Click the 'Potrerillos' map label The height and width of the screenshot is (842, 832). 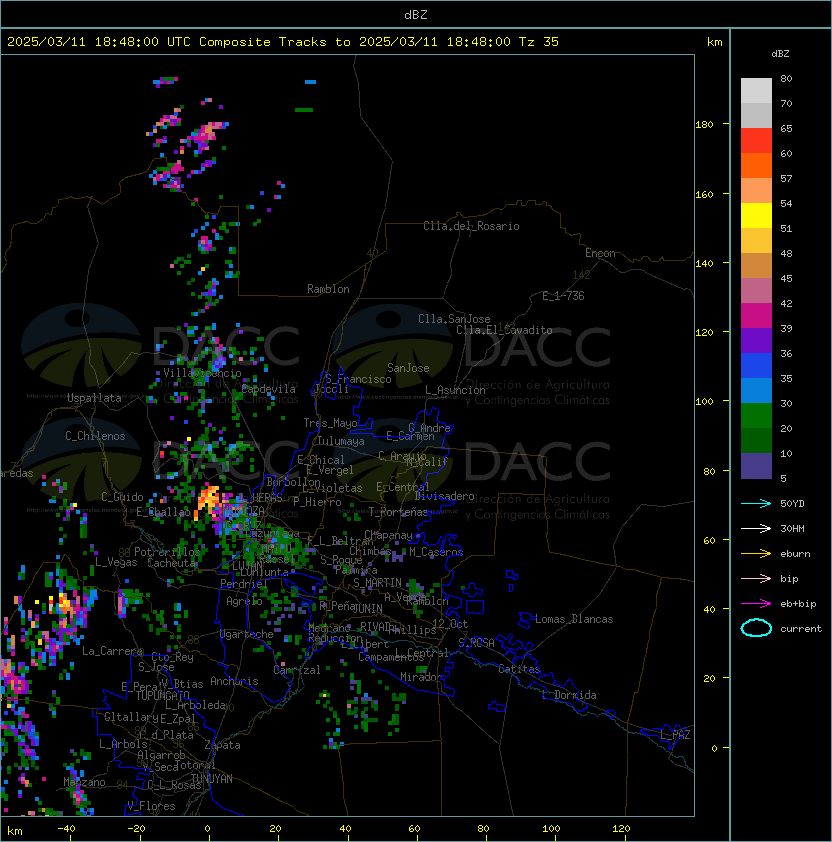(167, 552)
